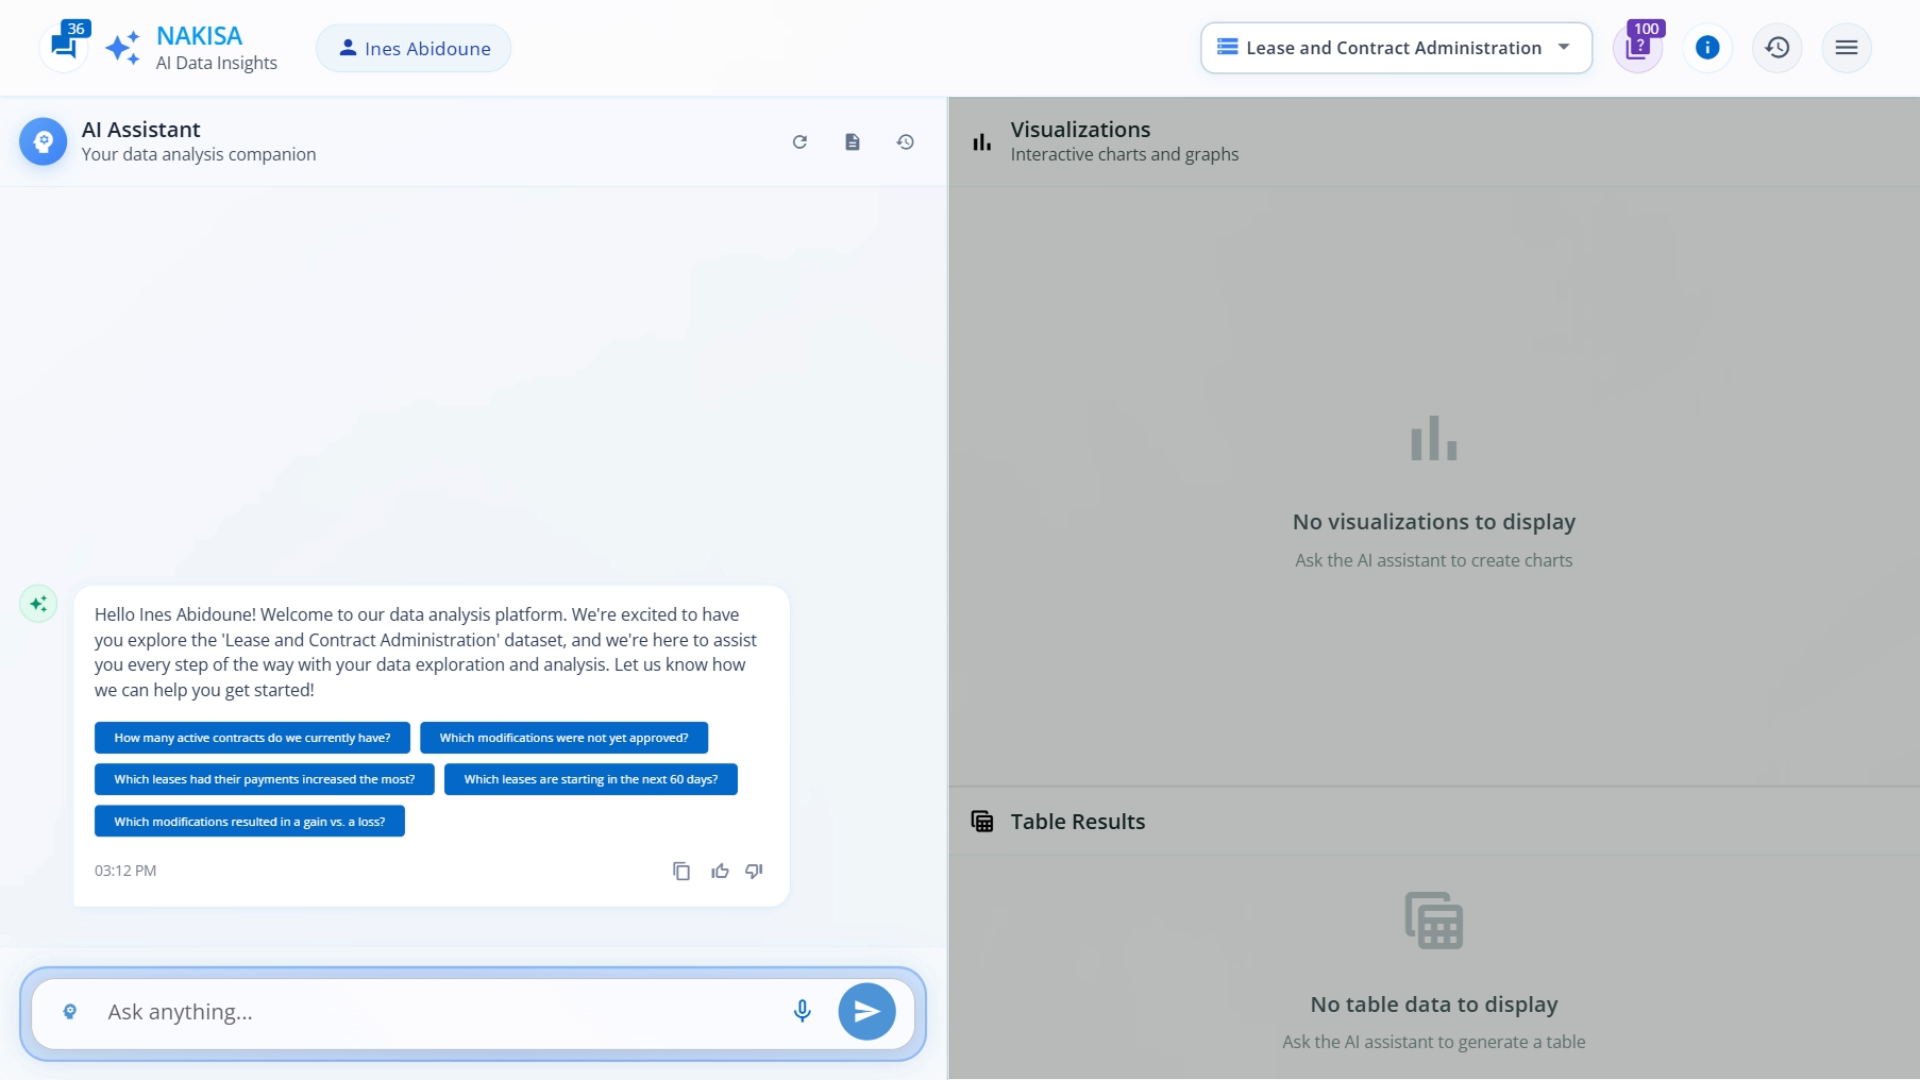
Task: Ask how many active contracts we currently have
Action: pos(252,737)
